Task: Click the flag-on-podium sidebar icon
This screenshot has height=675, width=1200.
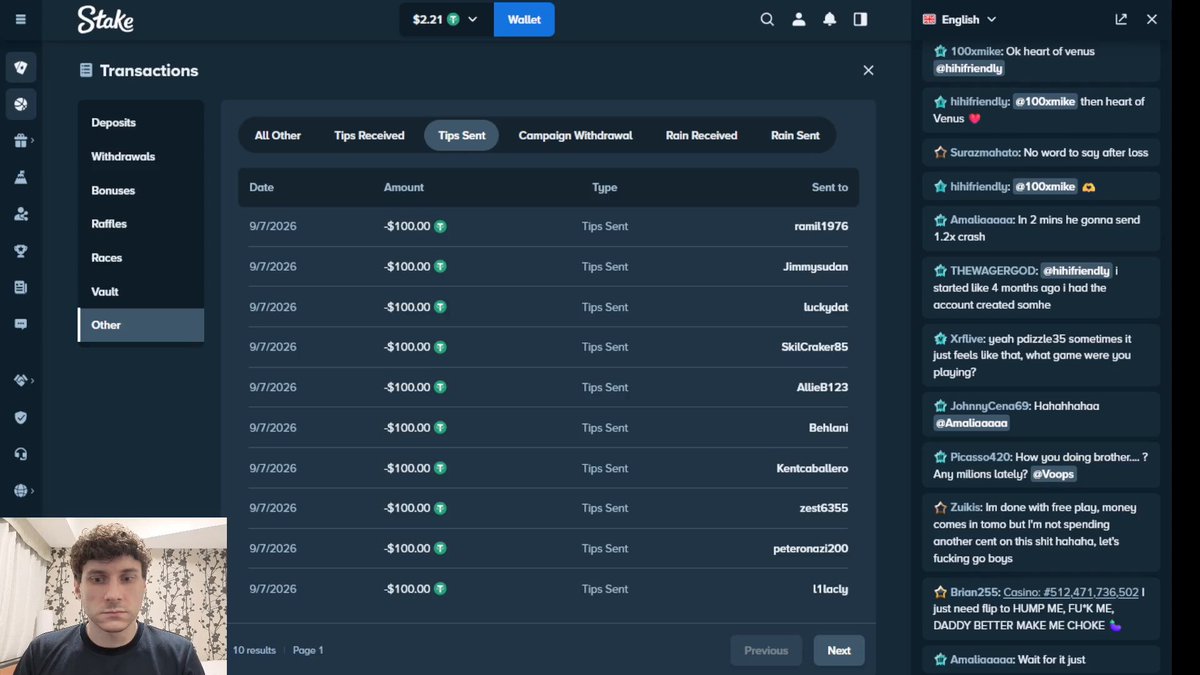Action: [21, 177]
